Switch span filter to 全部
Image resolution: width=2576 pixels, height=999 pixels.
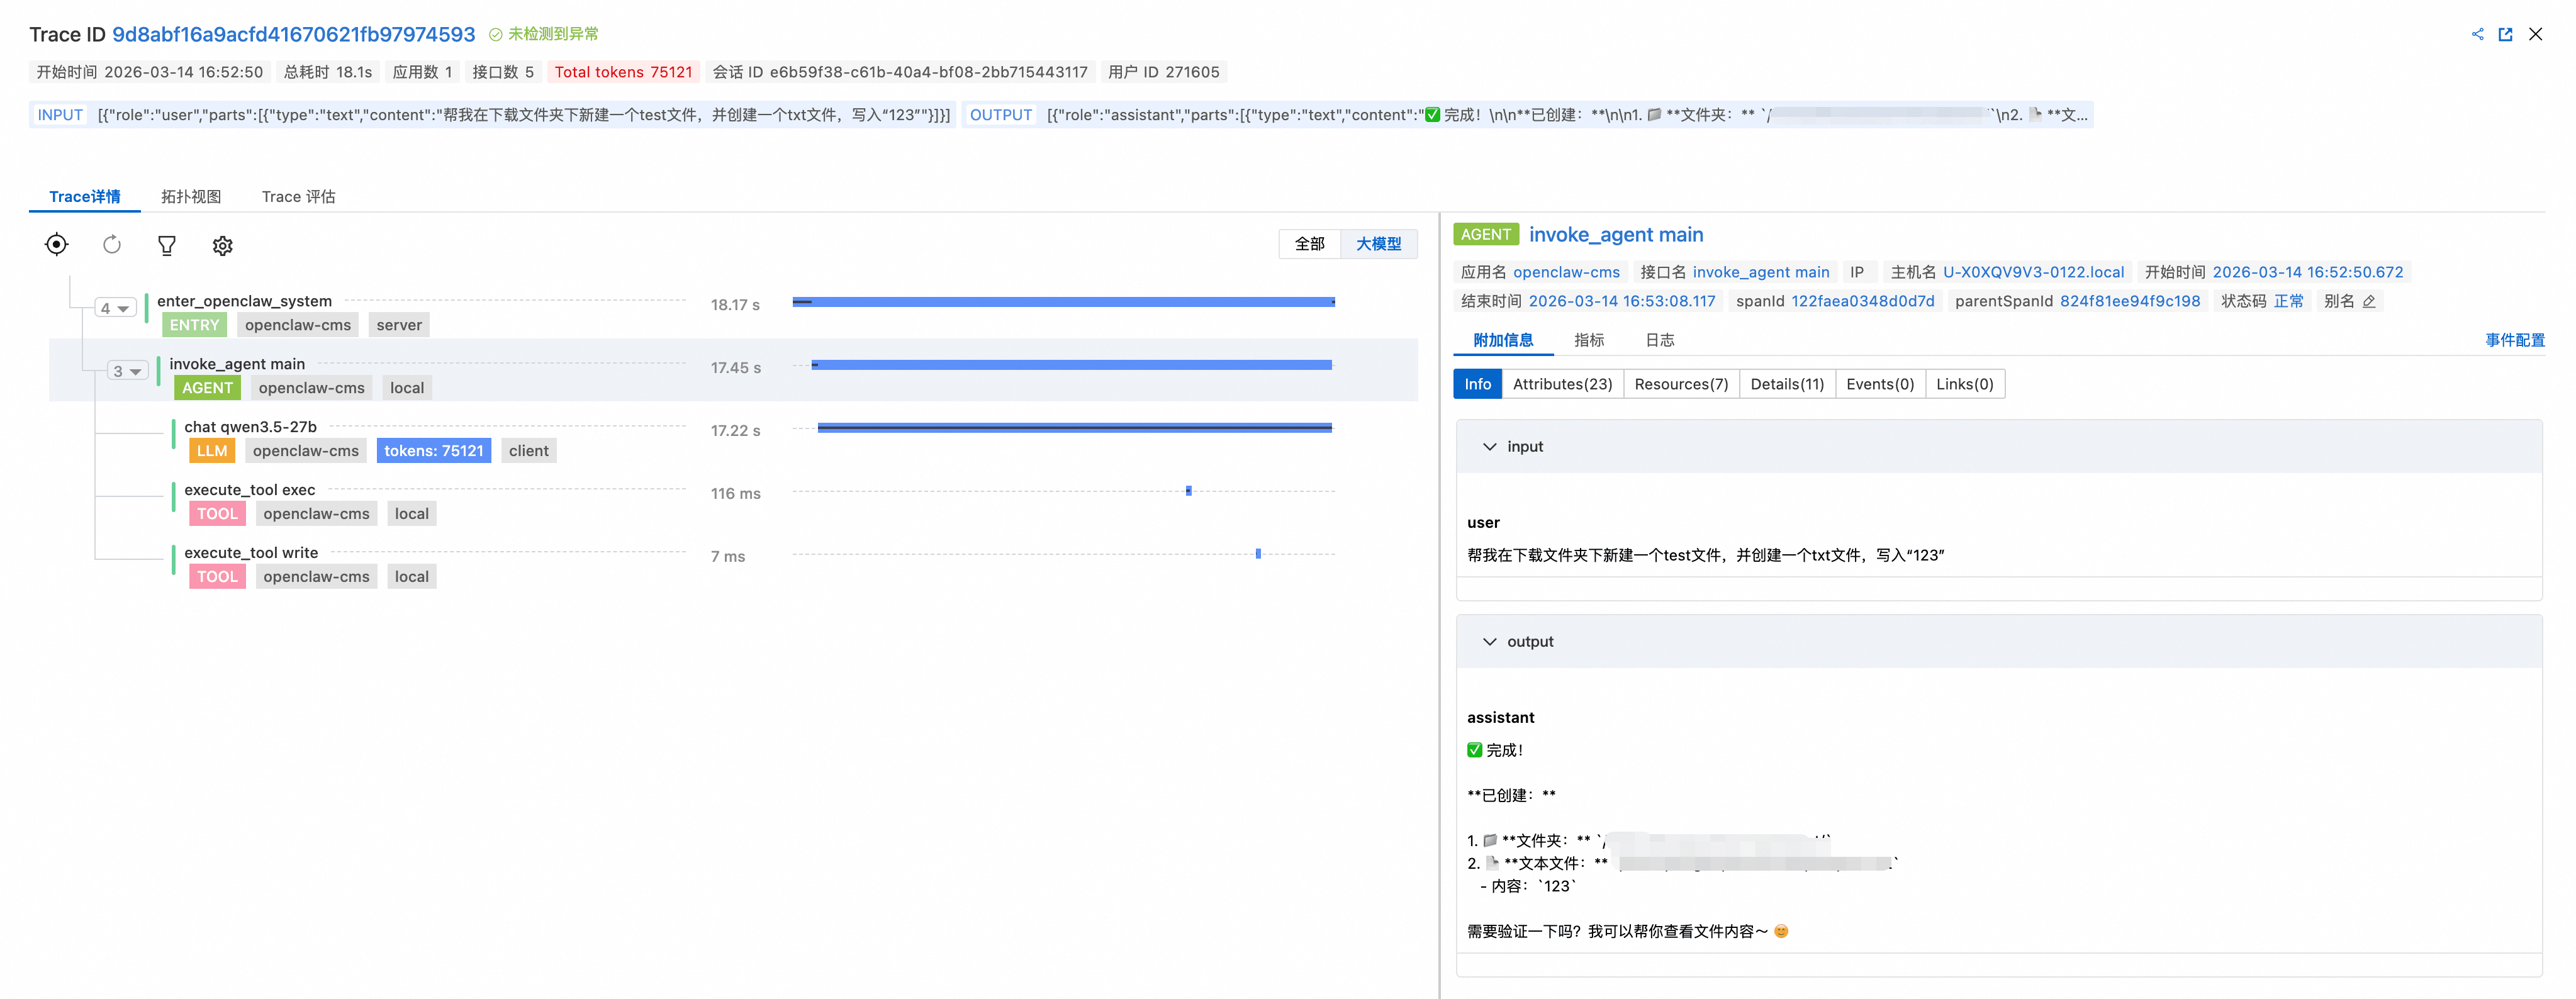pos(1309,244)
